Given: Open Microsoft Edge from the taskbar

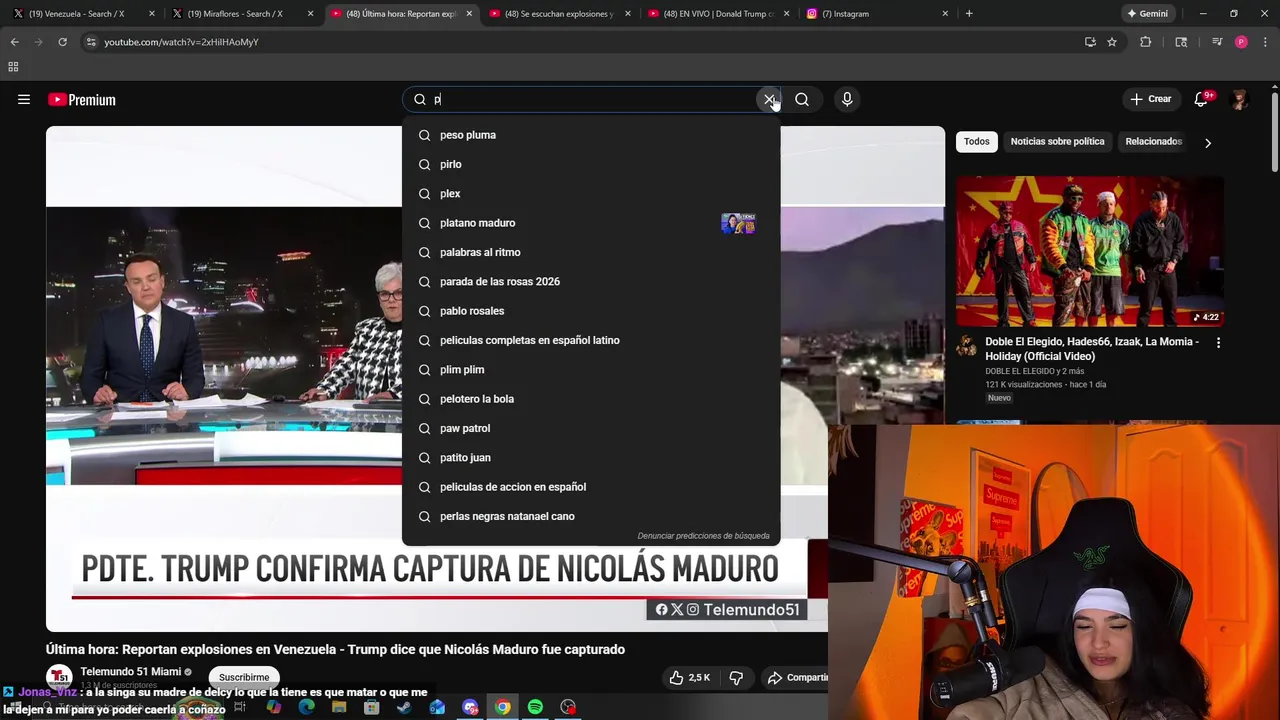Looking at the screenshot, I should coord(306,707).
